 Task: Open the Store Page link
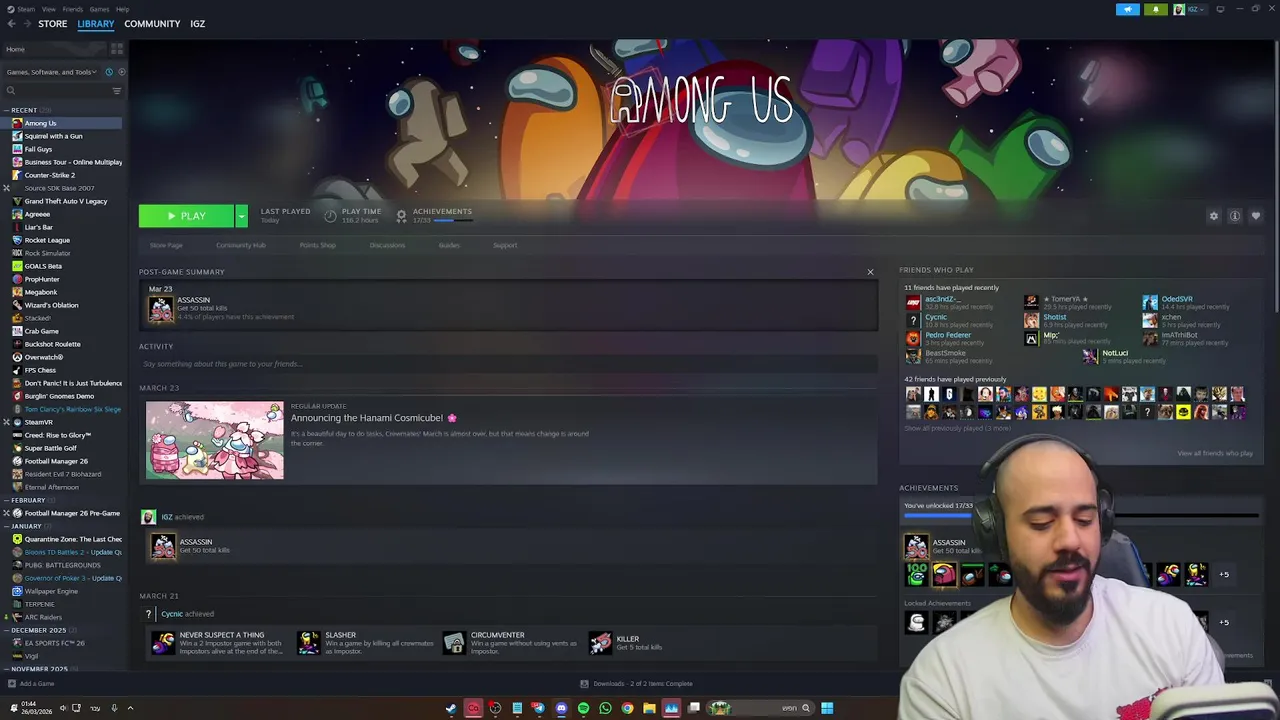166,245
